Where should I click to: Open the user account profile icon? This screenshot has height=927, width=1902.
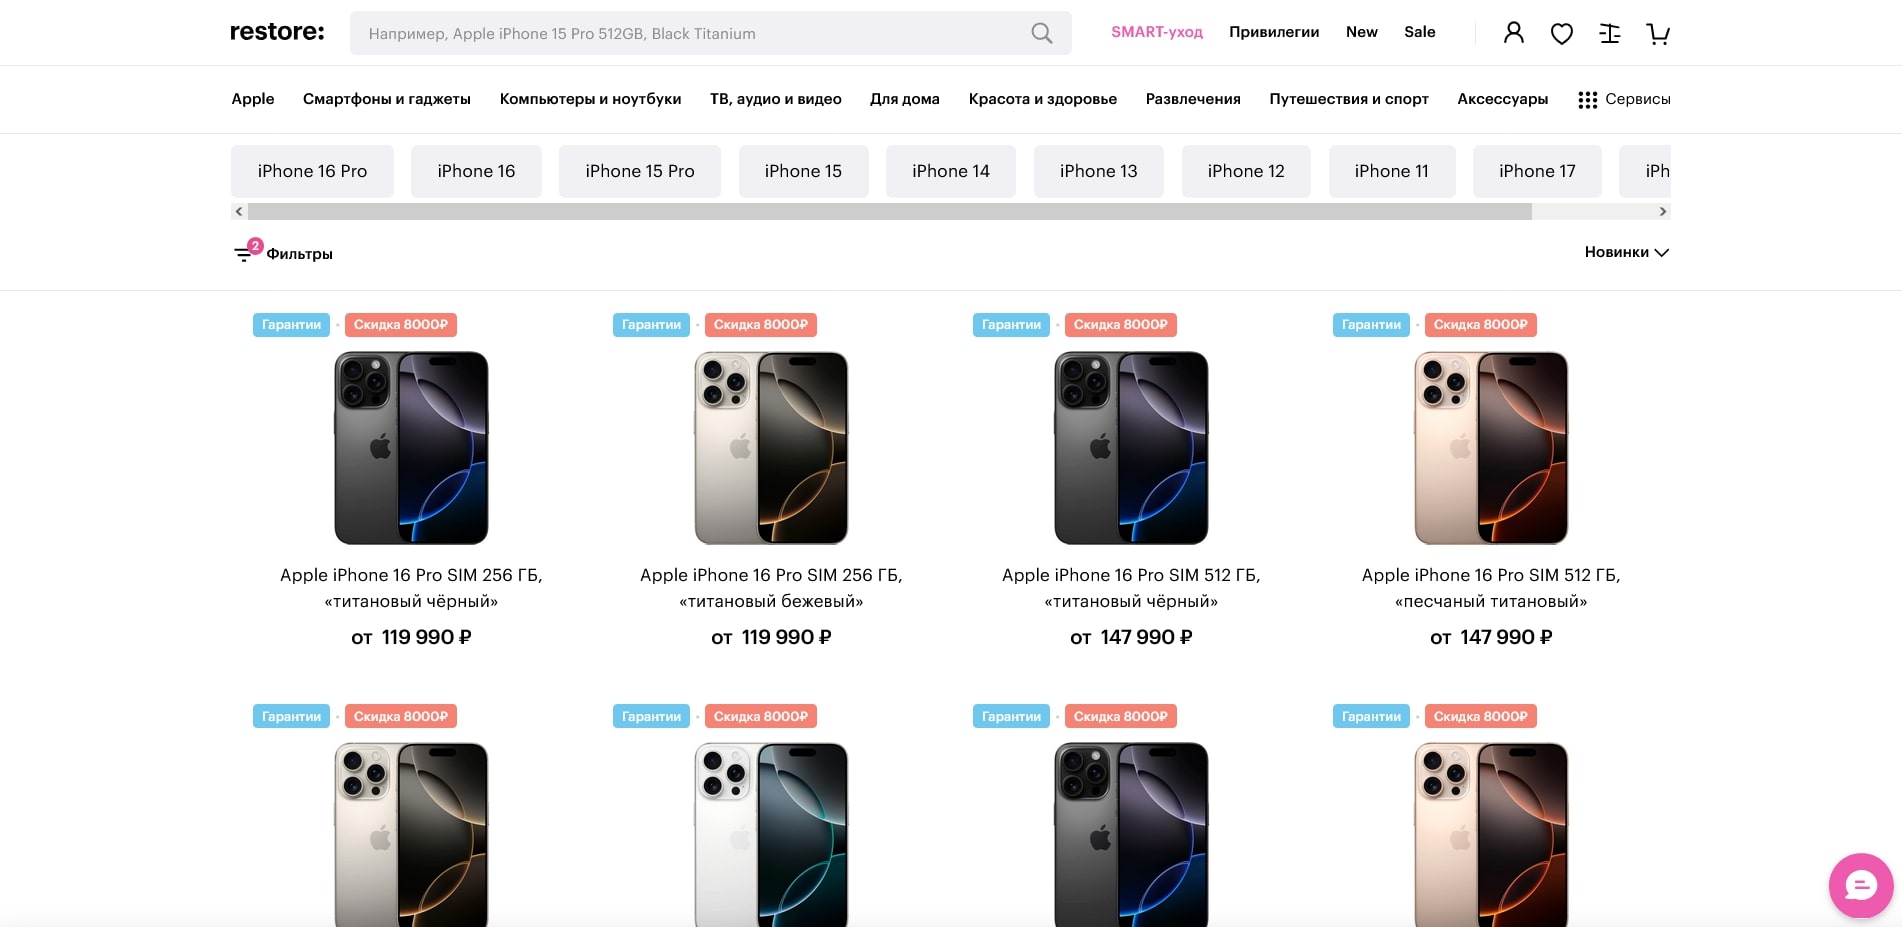click(x=1513, y=33)
